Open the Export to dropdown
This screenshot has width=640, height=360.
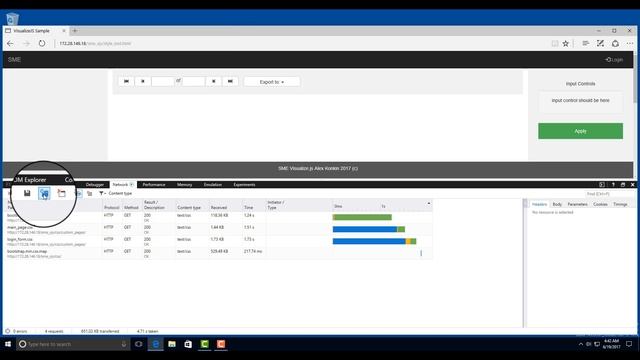(272, 82)
